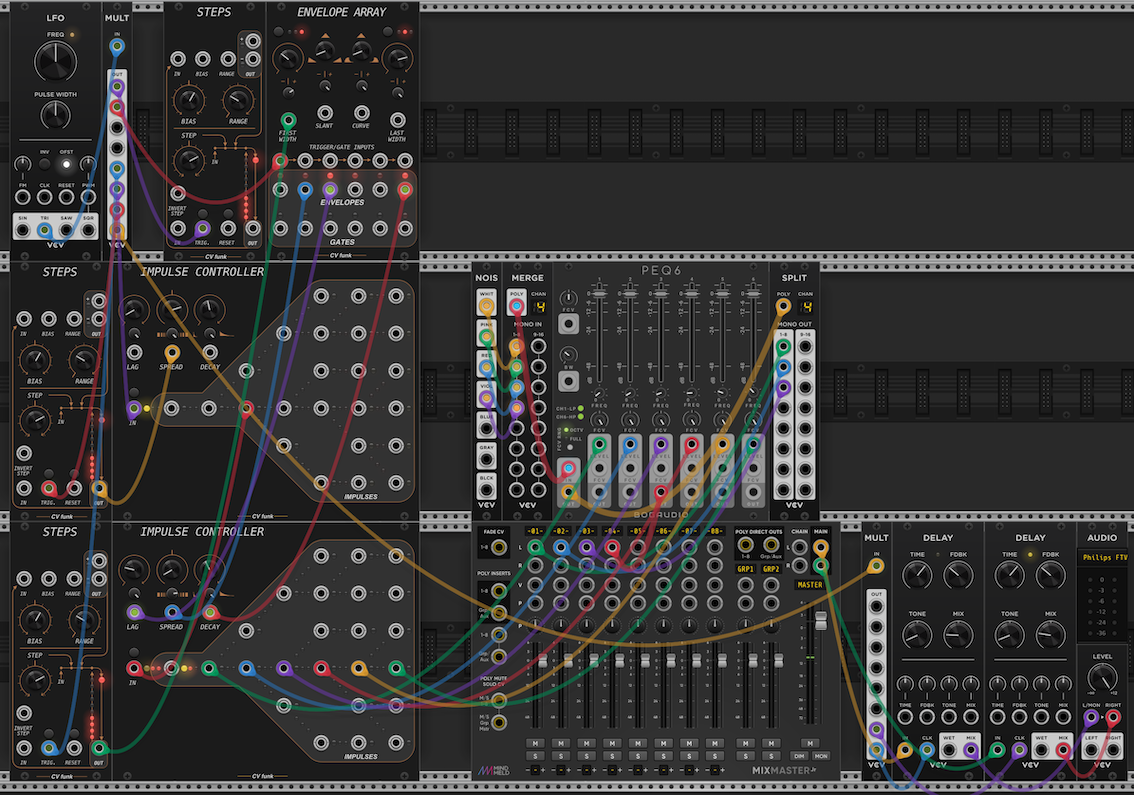
Task: Click the MERGE POLY output jack
Action: 516,307
